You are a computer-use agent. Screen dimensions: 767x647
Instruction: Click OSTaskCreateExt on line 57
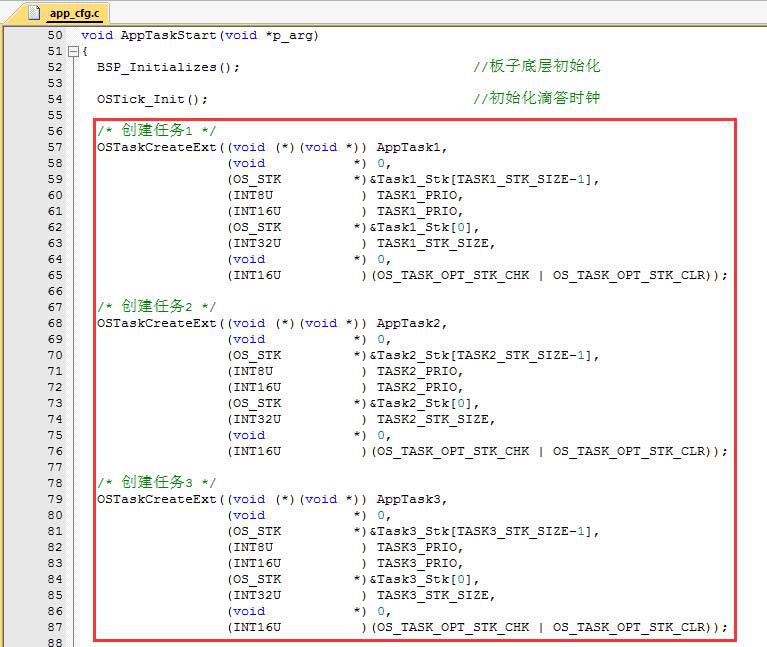click(x=157, y=147)
